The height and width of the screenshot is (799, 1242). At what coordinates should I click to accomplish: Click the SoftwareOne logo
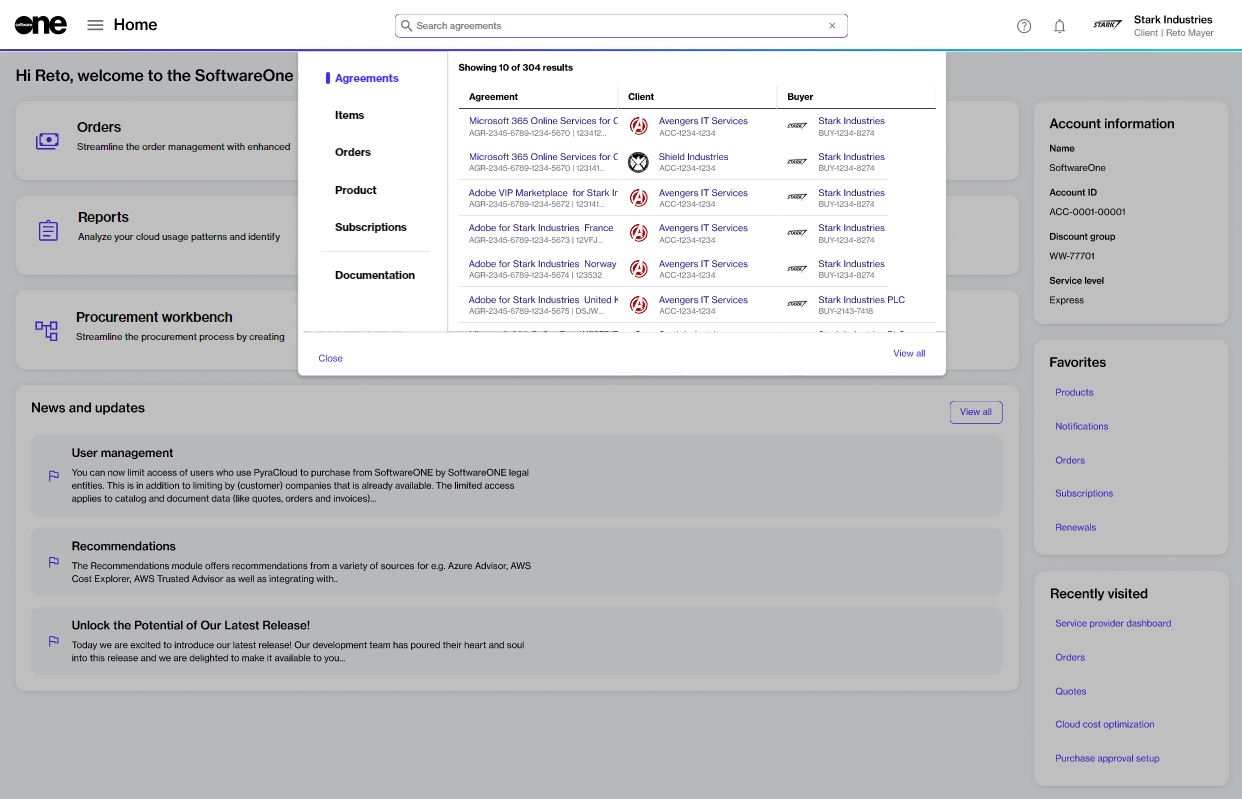coord(41,25)
